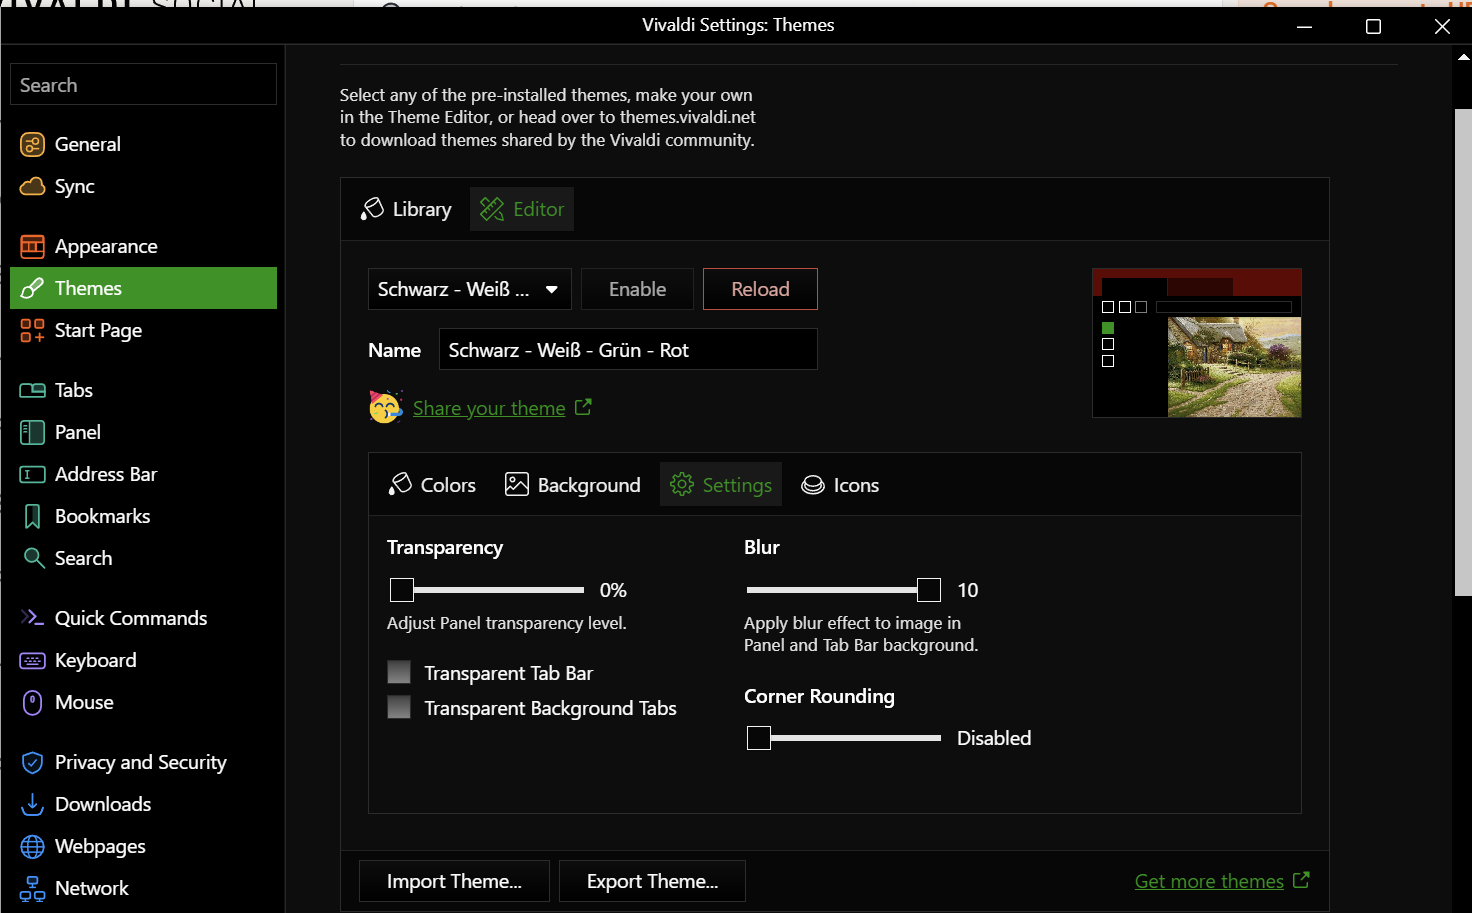This screenshot has width=1472, height=913.
Task: Open Quick Commands settings
Action: tap(143, 618)
